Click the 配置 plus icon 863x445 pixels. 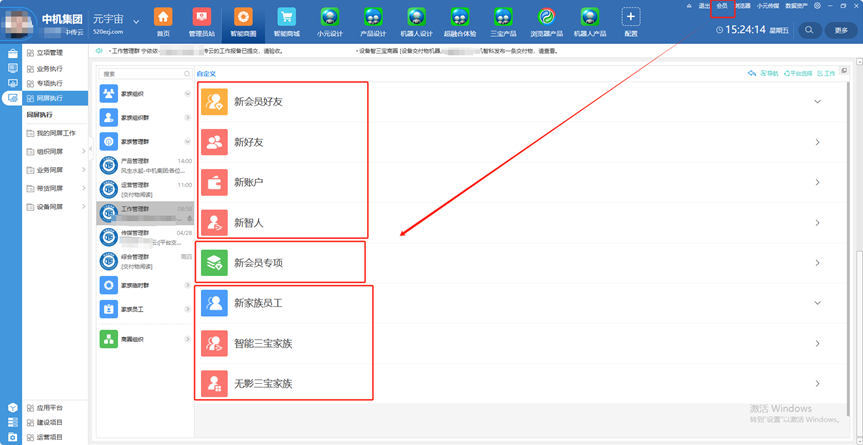click(x=631, y=17)
